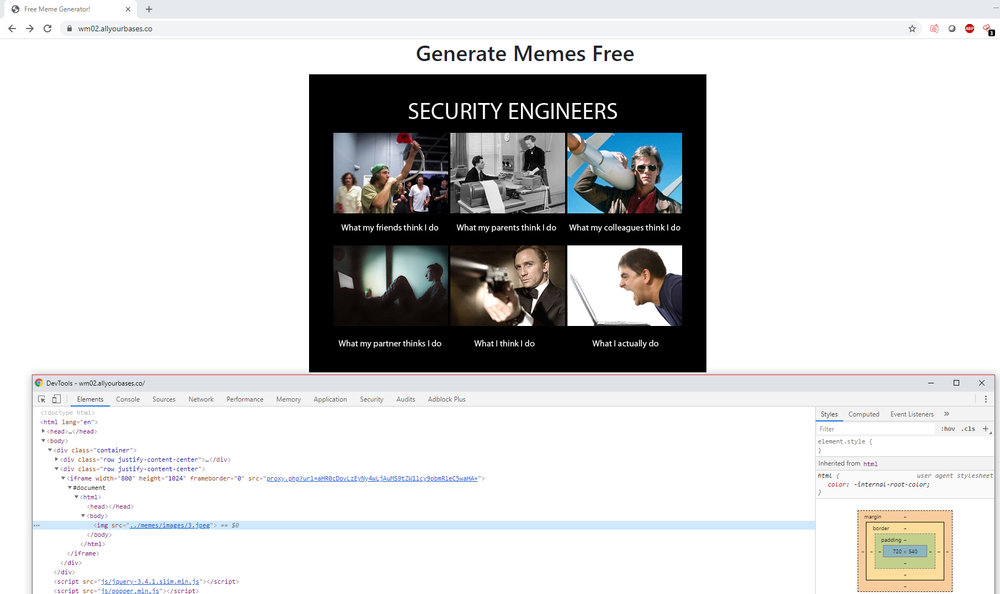This screenshot has height=594, width=1000.
Task: Show more sidebar tabs with the chevron
Action: click(946, 414)
